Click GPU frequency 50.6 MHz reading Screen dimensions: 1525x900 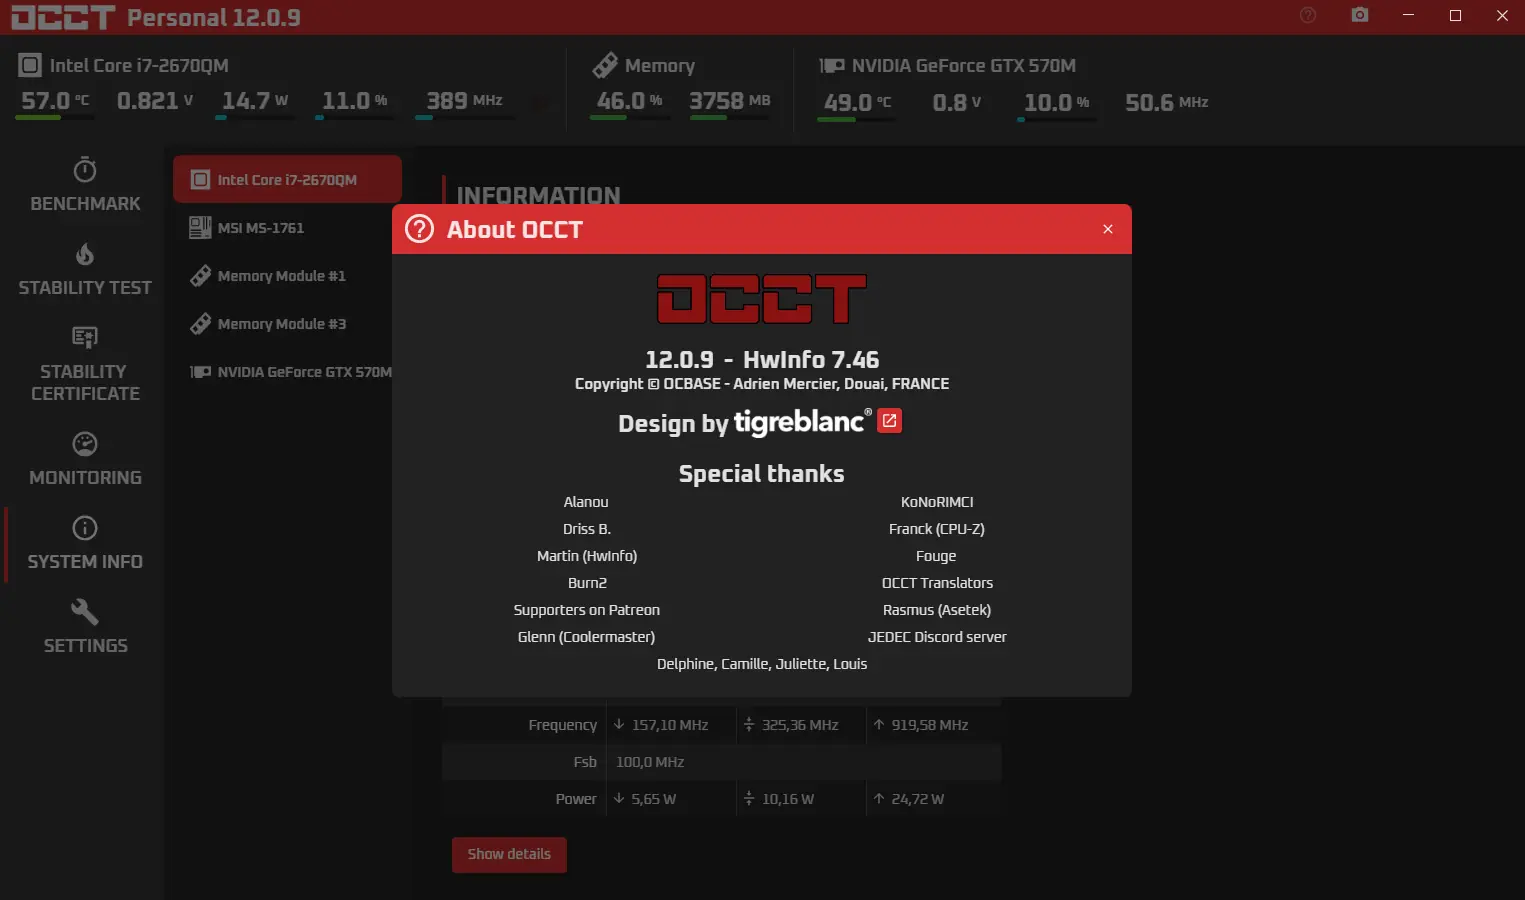coord(1167,102)
